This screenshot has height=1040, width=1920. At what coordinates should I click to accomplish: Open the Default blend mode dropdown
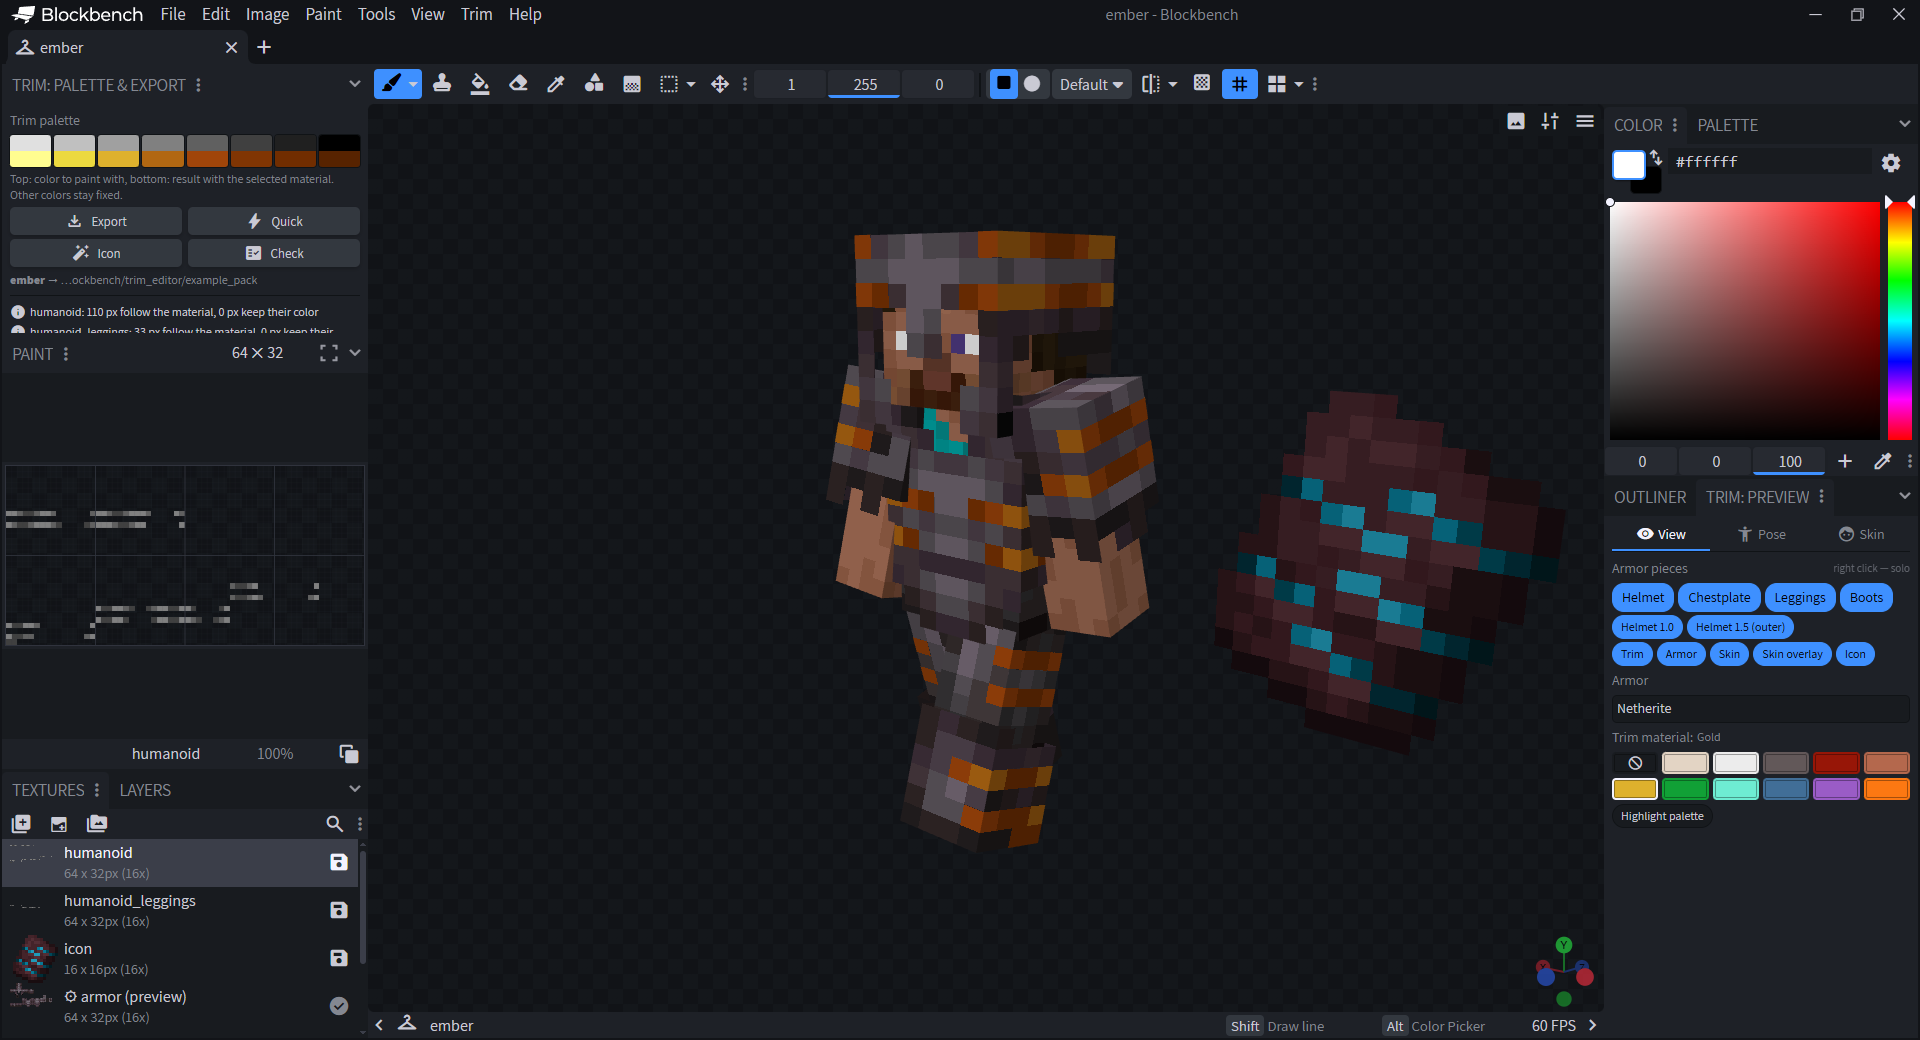(x=1091, y=84)
